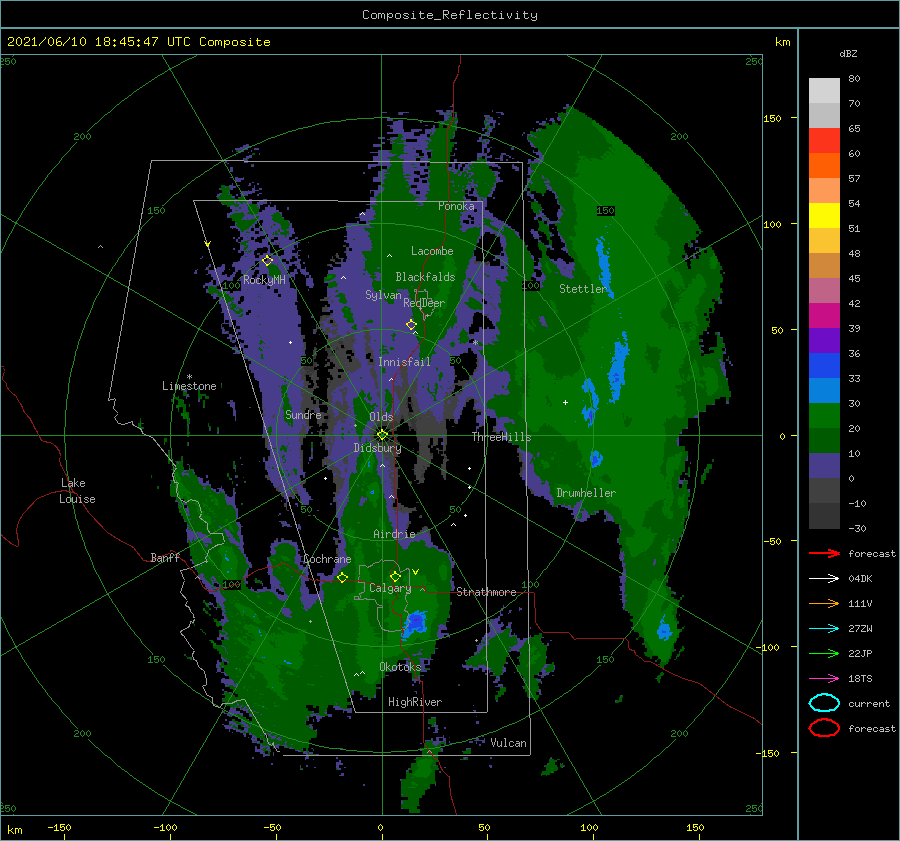This screenshot has width=900, height=841.
Task: Click the Strathmore town label
Action: (x=486, y=592)
